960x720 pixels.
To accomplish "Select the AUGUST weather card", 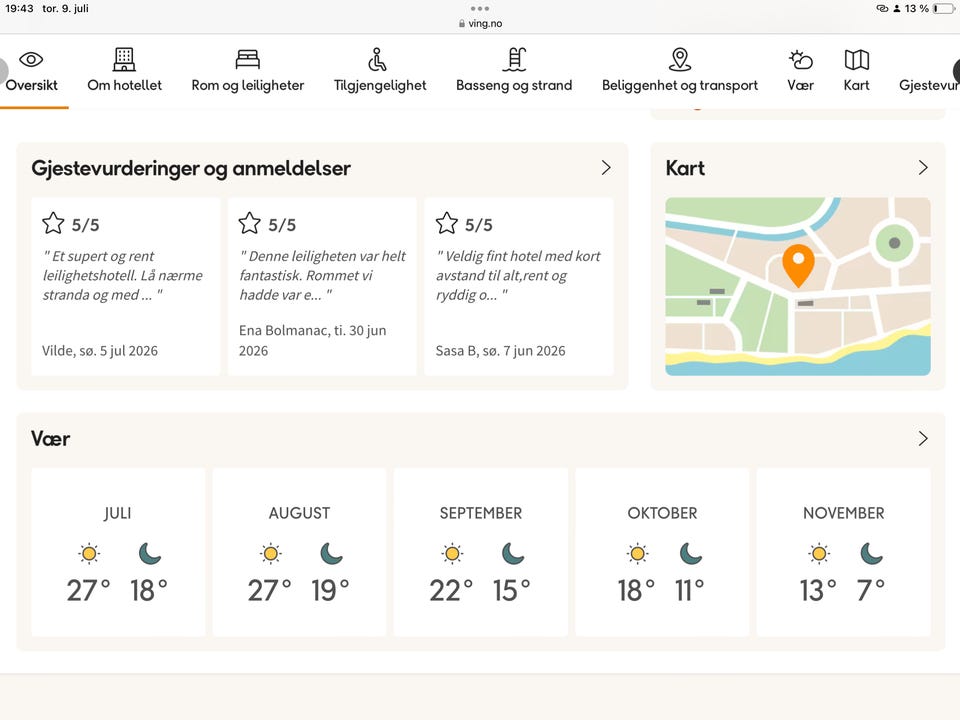I will tap(299, 552).
